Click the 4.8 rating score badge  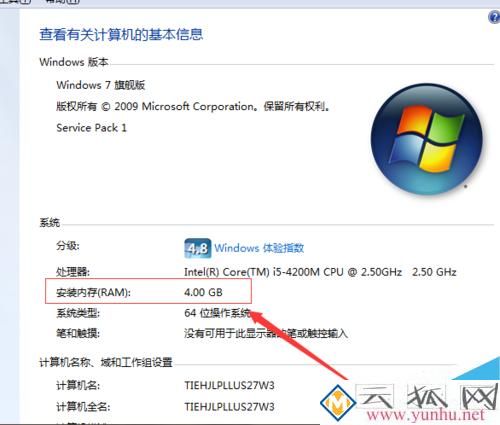(198, 248)
